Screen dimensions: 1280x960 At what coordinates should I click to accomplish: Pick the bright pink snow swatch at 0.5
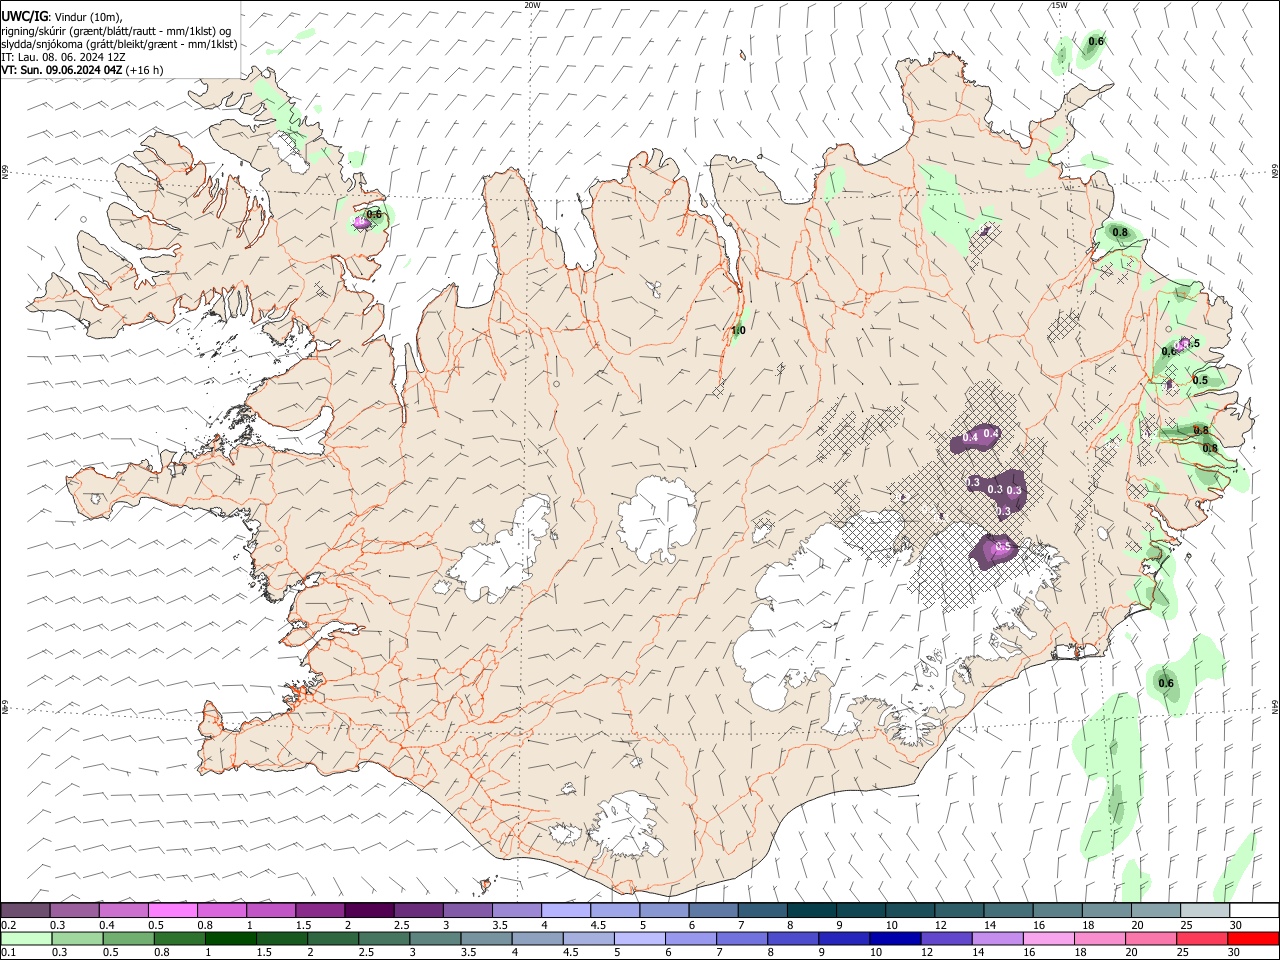(173, 910)
